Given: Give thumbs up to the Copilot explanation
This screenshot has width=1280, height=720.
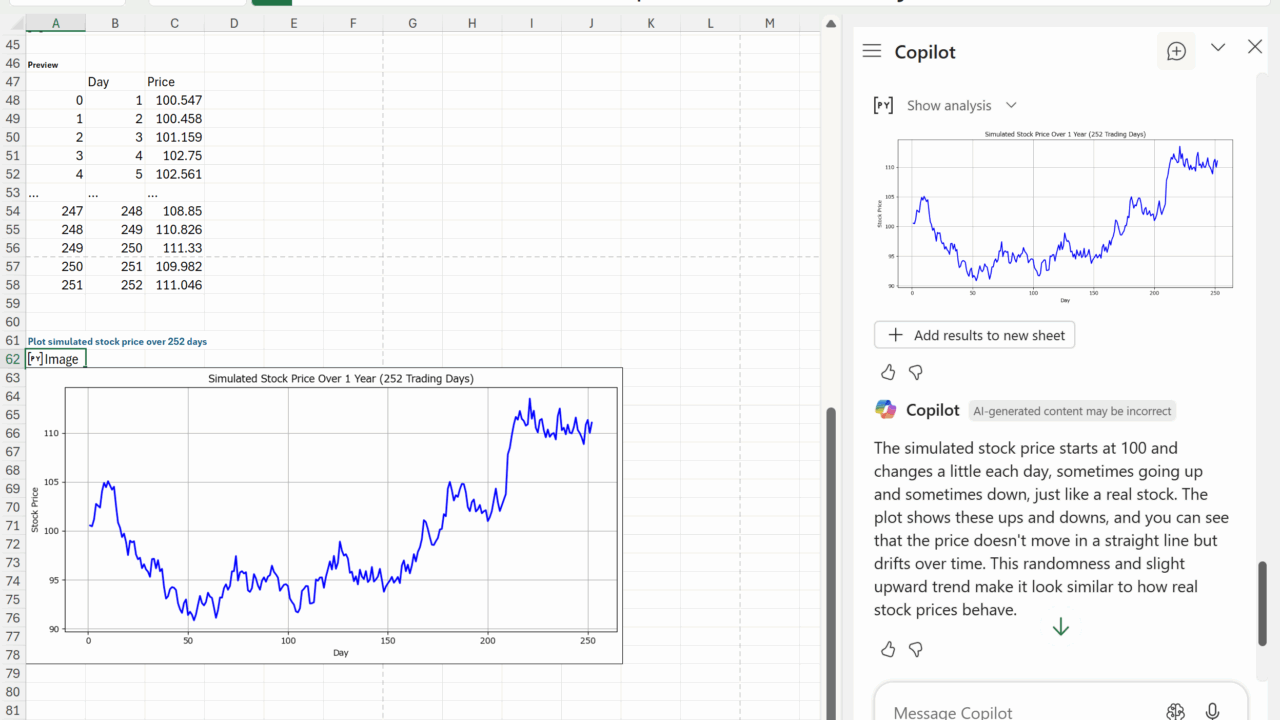Looking at the screenshot, I should click(x=888, y=649).
